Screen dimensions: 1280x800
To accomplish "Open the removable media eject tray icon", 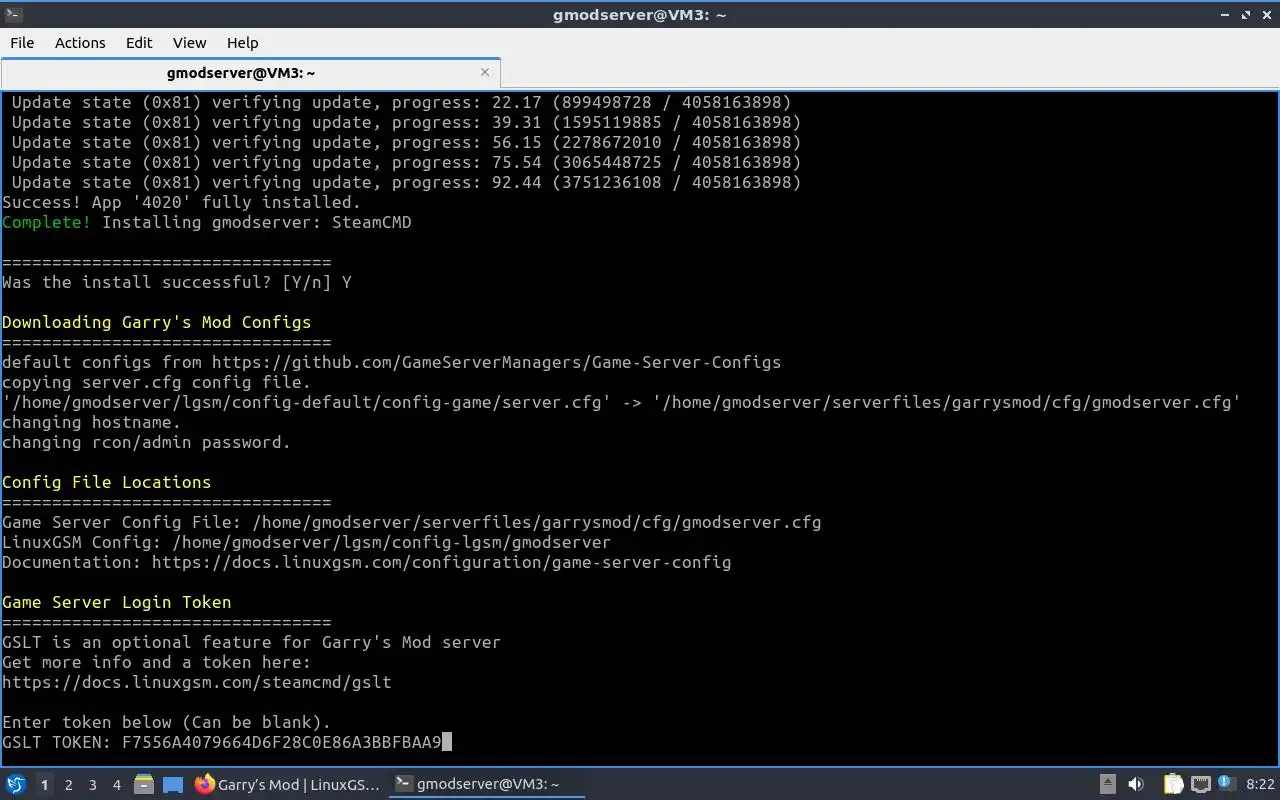I will [1108, 785].
